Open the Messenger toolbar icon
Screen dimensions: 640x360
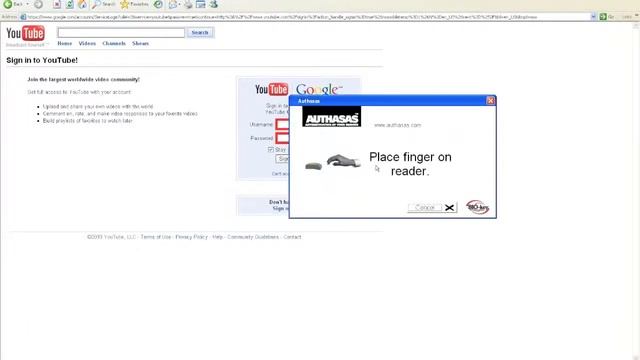tap(213, 4)
